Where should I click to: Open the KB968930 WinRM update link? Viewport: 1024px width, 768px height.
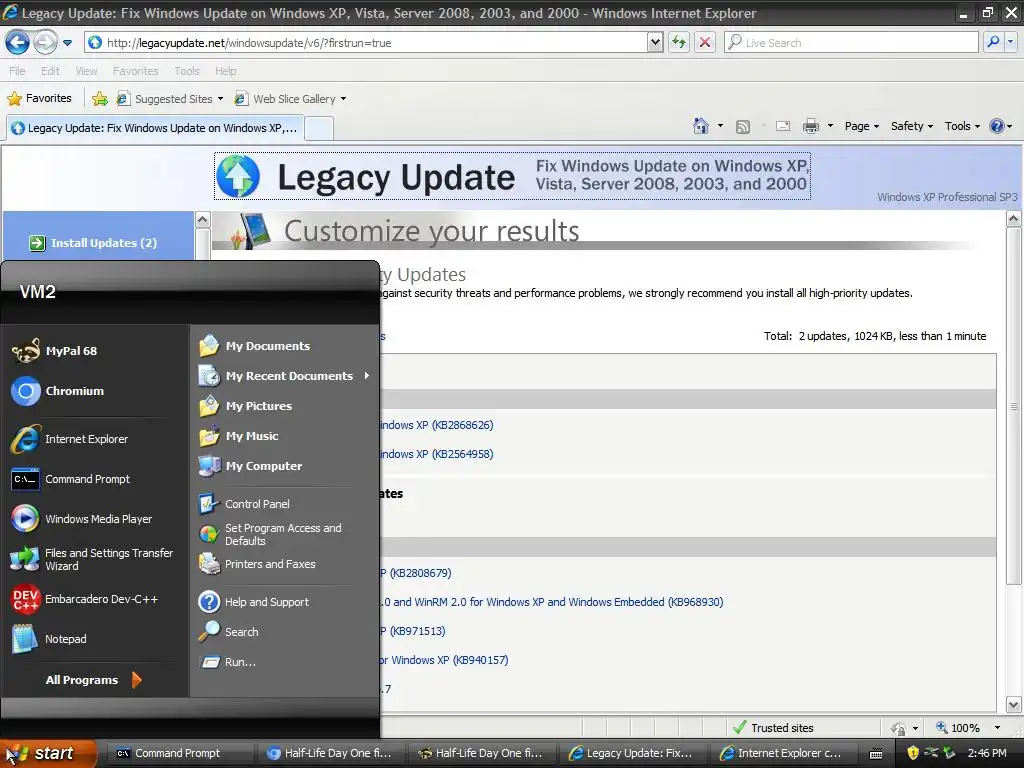click(552, 602)
